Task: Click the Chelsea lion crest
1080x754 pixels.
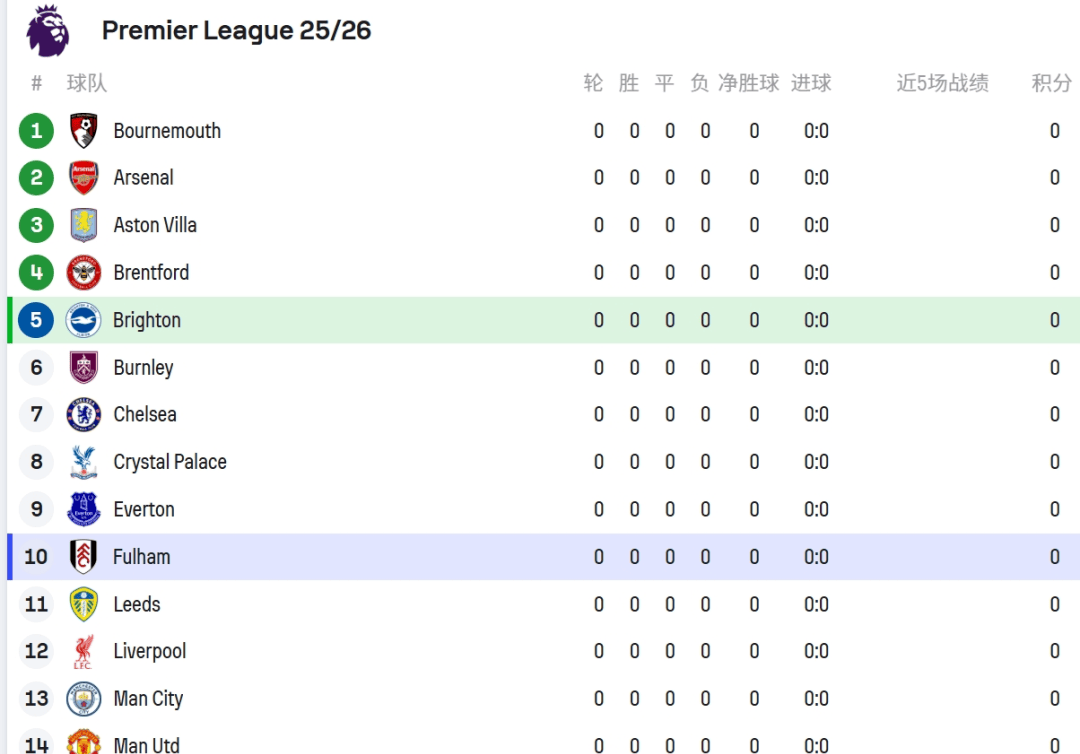Action: tap(84, 414)
